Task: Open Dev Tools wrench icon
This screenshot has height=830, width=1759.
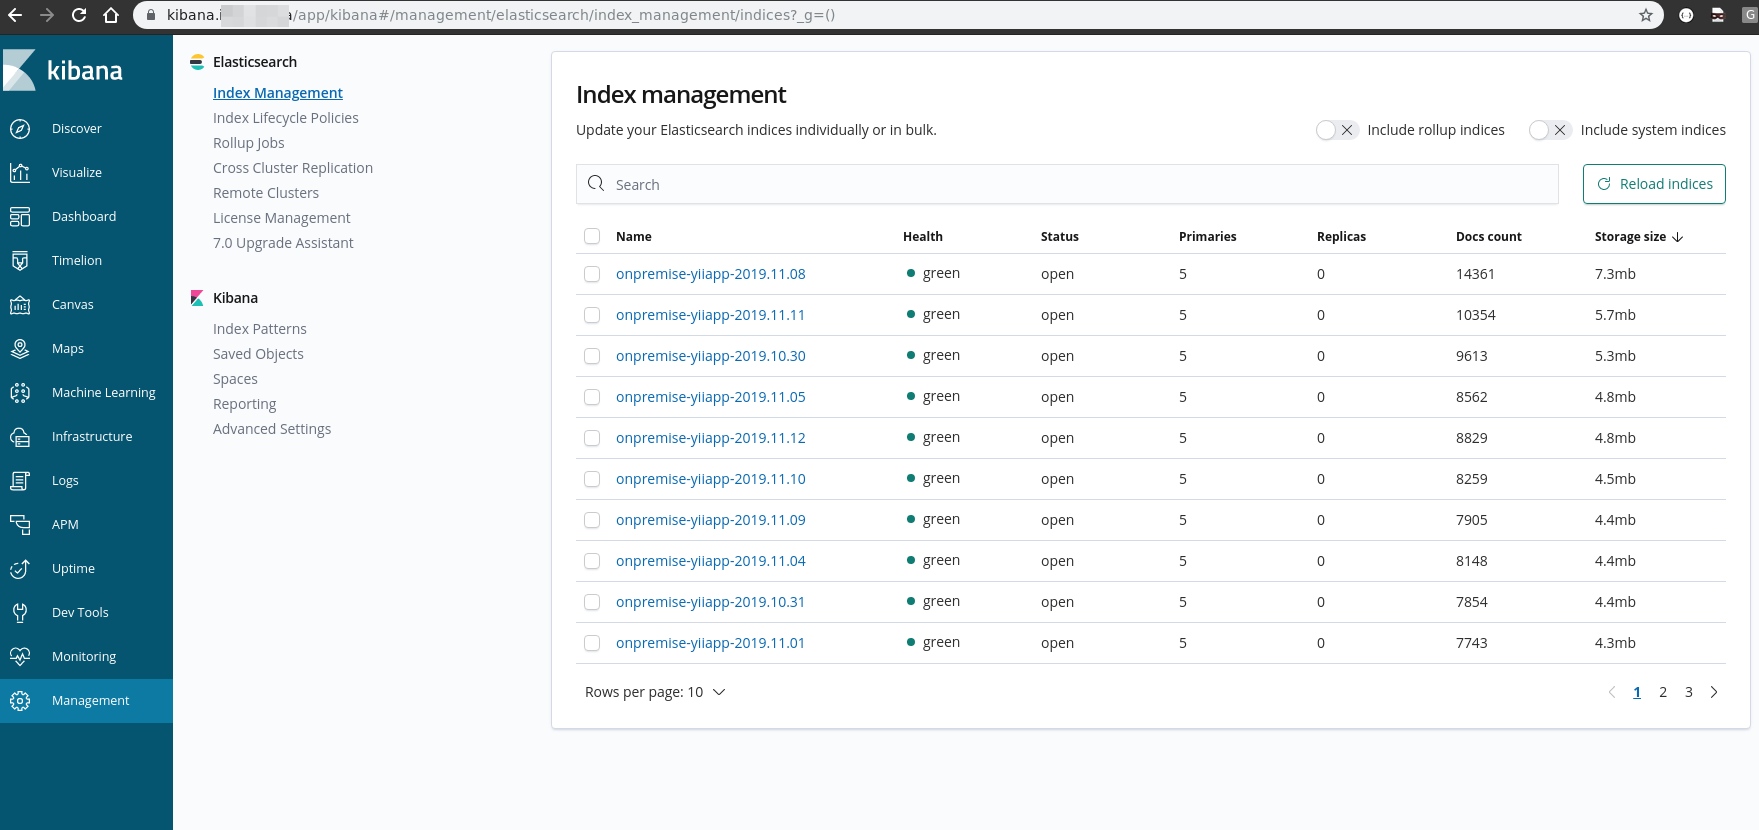Action: click(19, 612)
